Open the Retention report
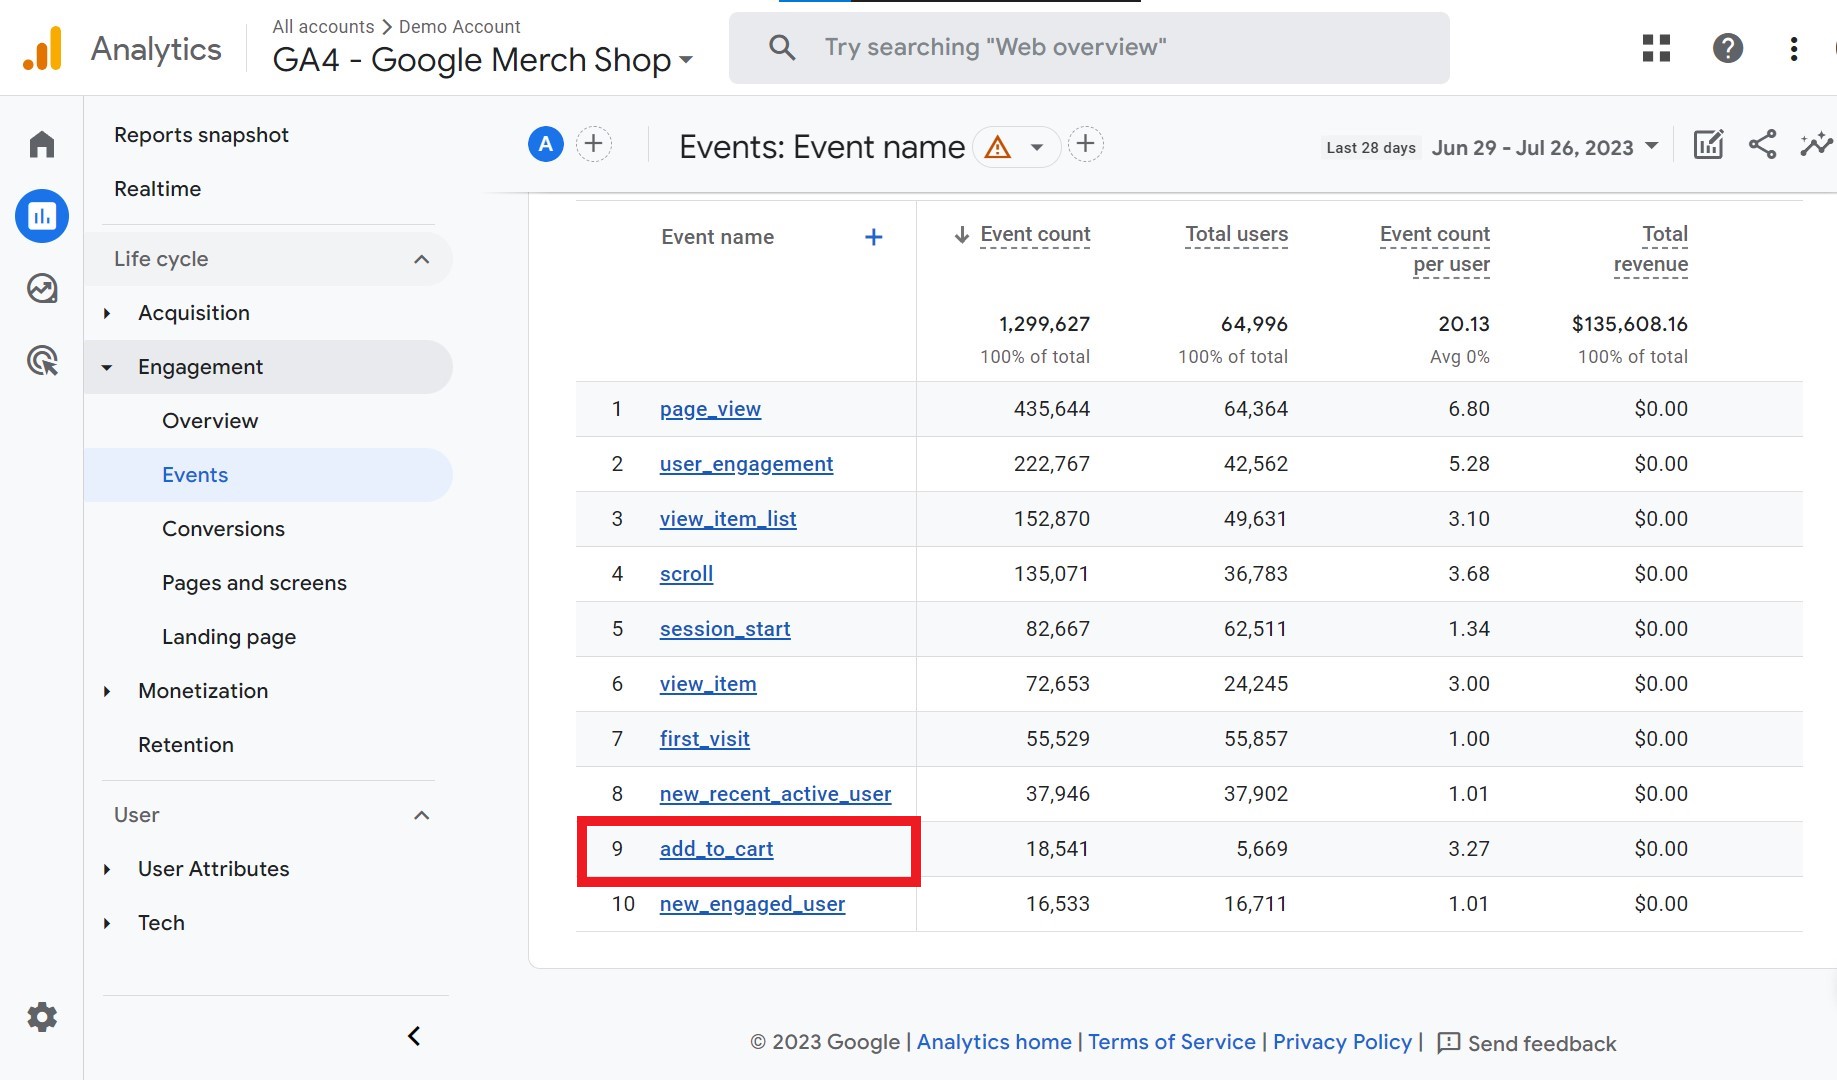Image resolution: width=1837 pixels, height=1080 pixels. point(186,745)
